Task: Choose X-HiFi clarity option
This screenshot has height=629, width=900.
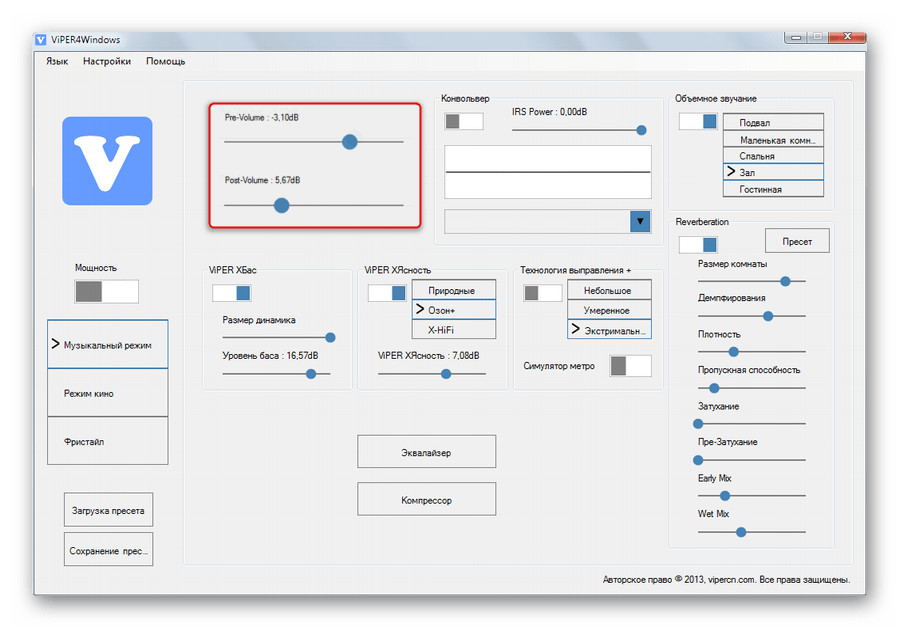Action: (x=454, y=329)
